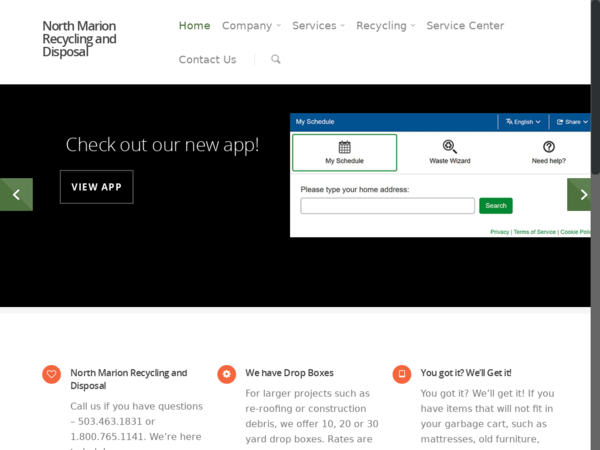Image resolution: width=600 pixels, height=450 pixels.
Task: Click the orange tablet icon
Action: [x=402, y=374]
